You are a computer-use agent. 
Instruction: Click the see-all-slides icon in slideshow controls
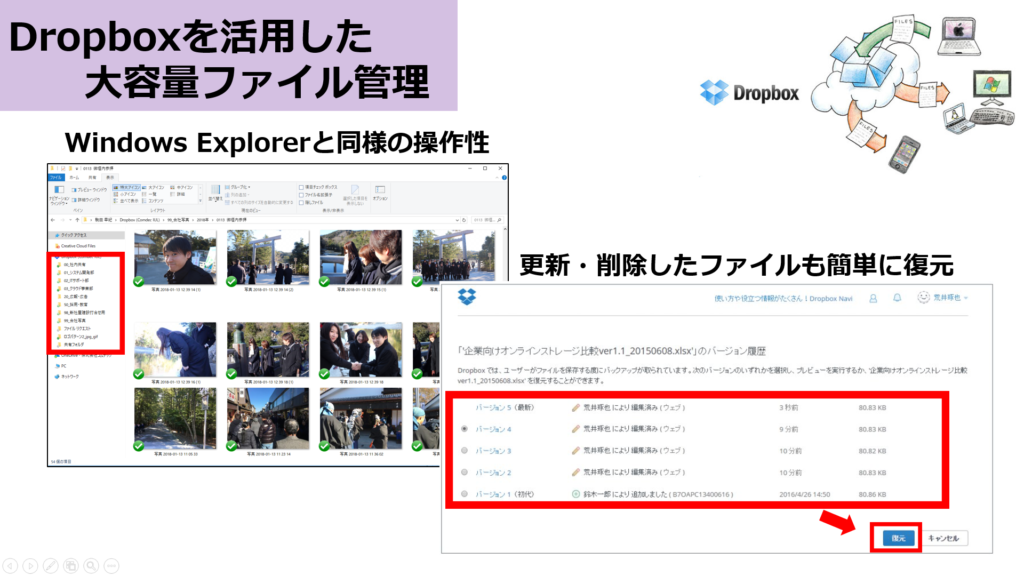point(71,566)
